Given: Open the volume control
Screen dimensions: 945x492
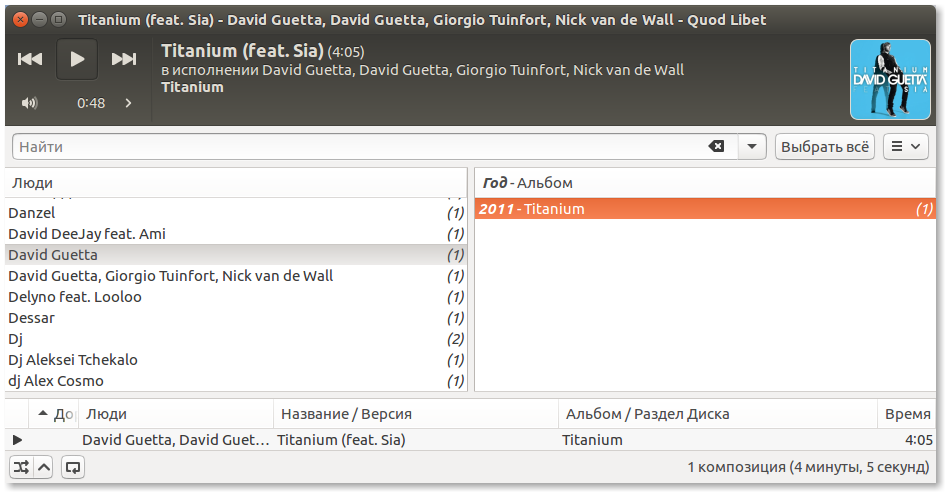Looking at the screenshot, I should tap(30, 103).
